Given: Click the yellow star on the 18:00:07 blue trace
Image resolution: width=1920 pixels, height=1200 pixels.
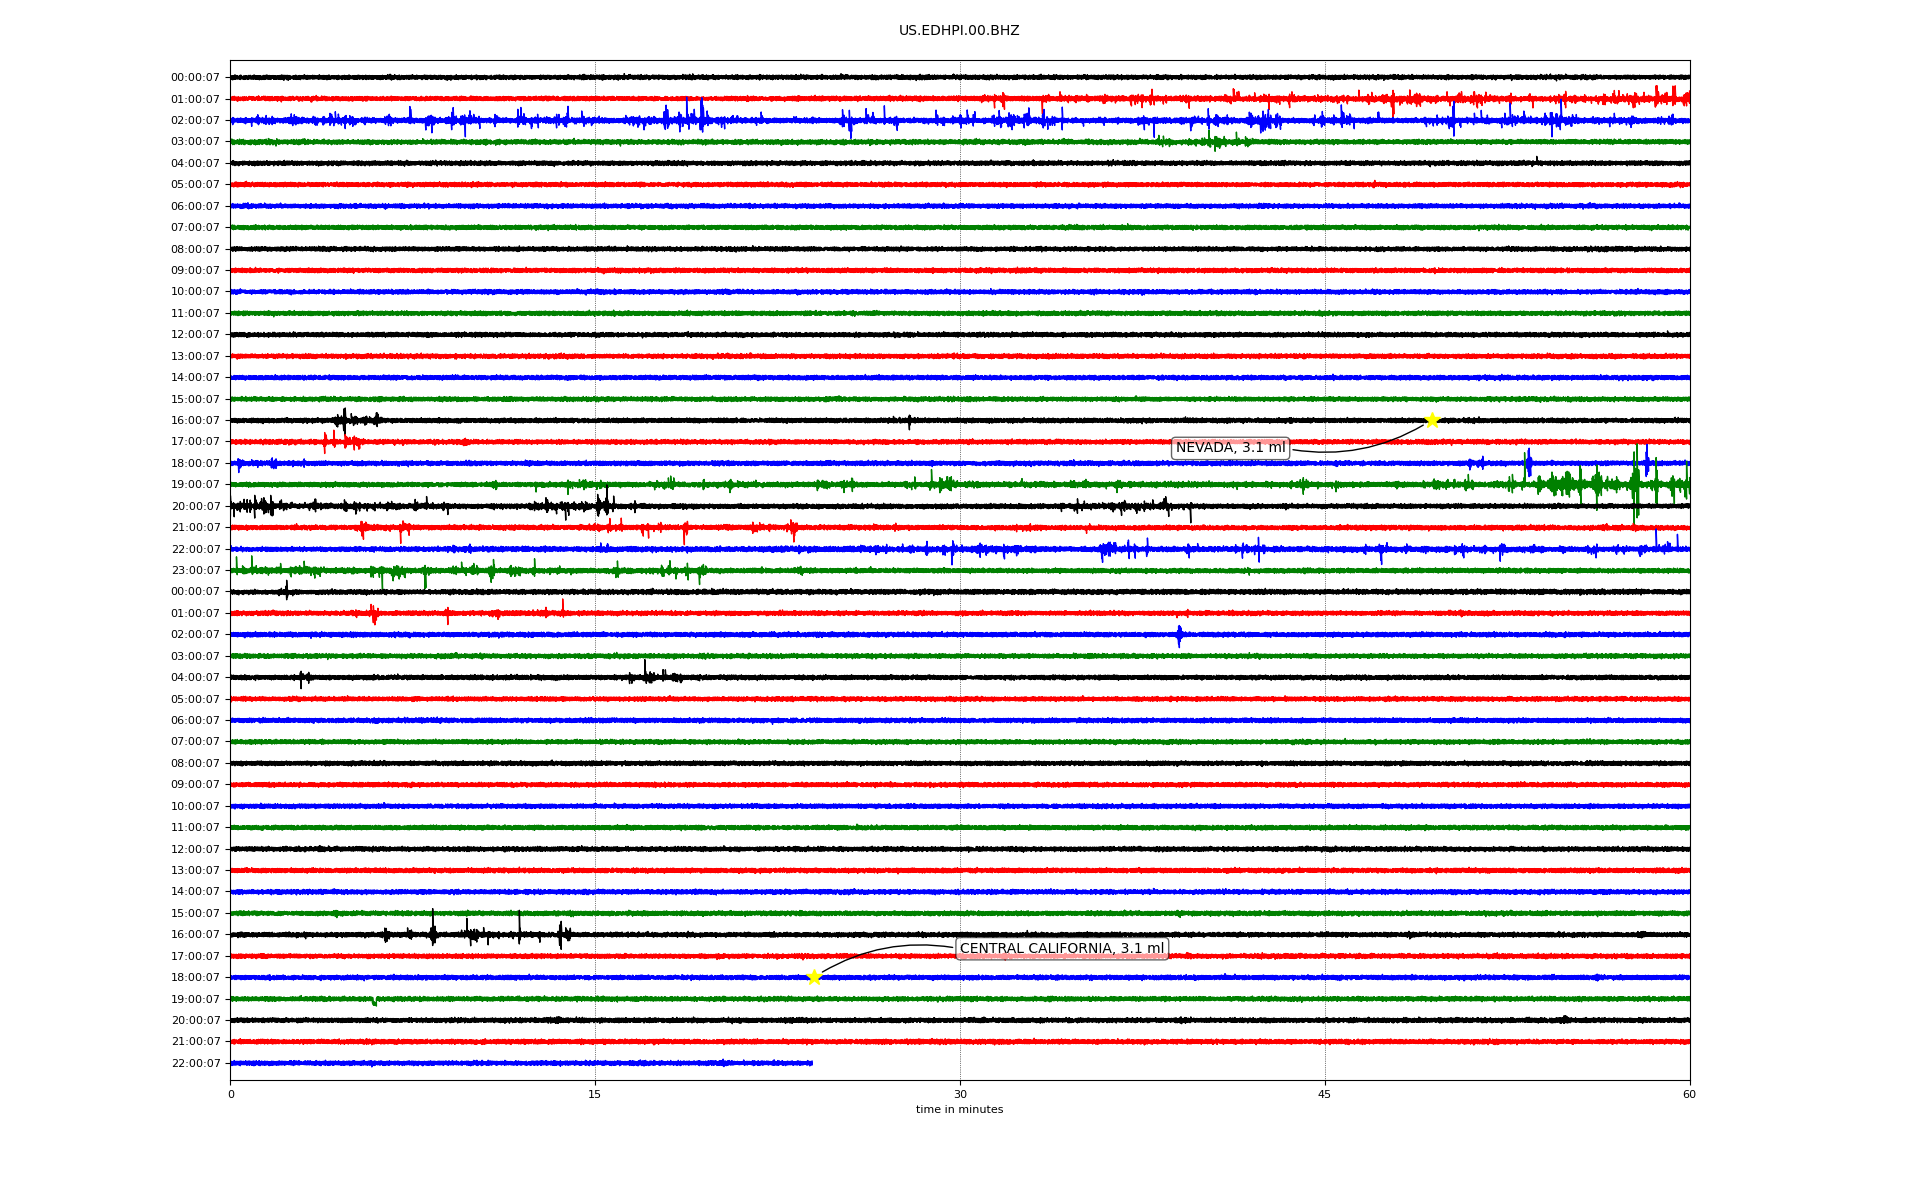Looking at the screenshot, I should pyautogui.click(x=814, y=977).
